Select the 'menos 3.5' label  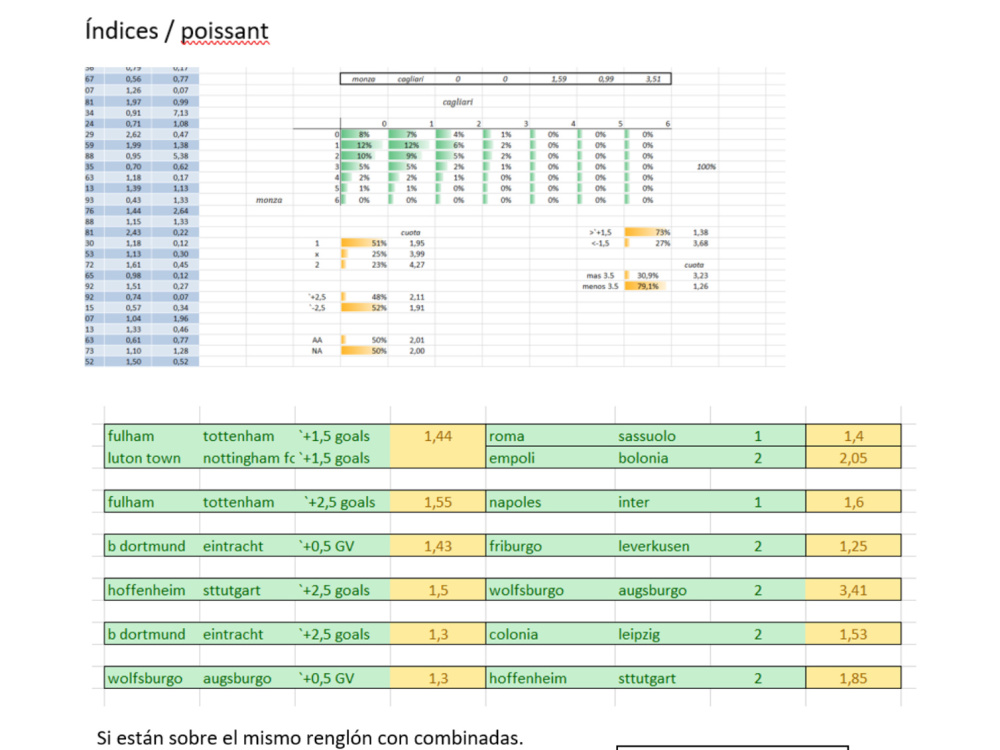coord(600,286)
